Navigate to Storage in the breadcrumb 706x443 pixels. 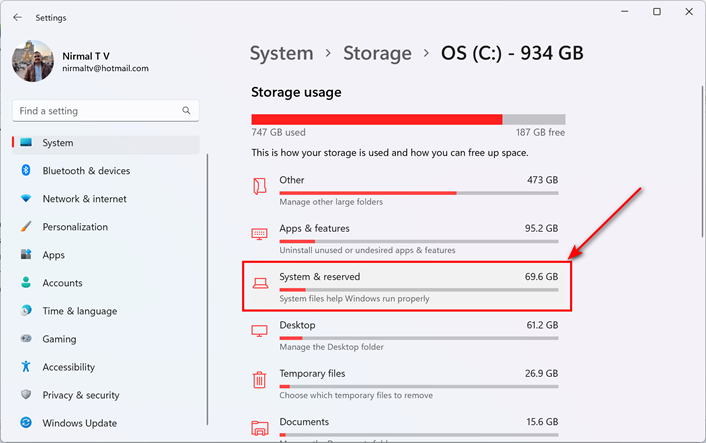377,53
